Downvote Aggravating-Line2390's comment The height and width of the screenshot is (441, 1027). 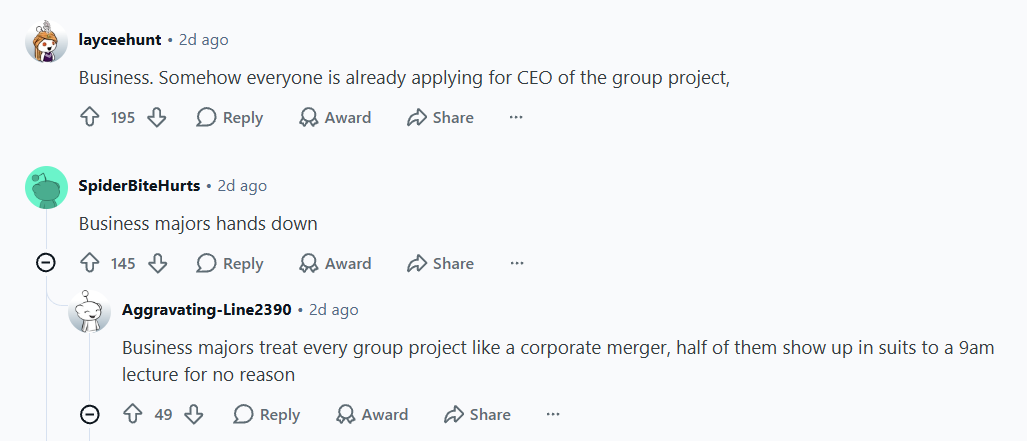point(193,415)
